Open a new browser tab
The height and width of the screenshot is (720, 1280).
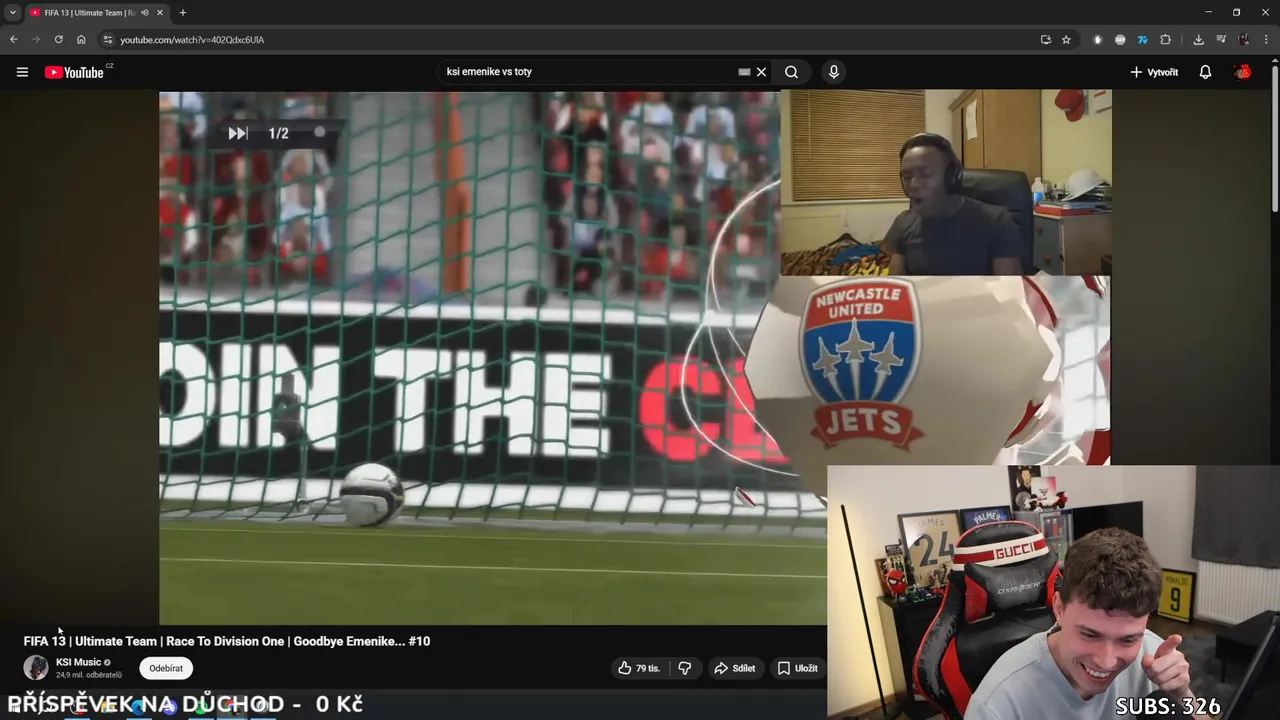182,13
